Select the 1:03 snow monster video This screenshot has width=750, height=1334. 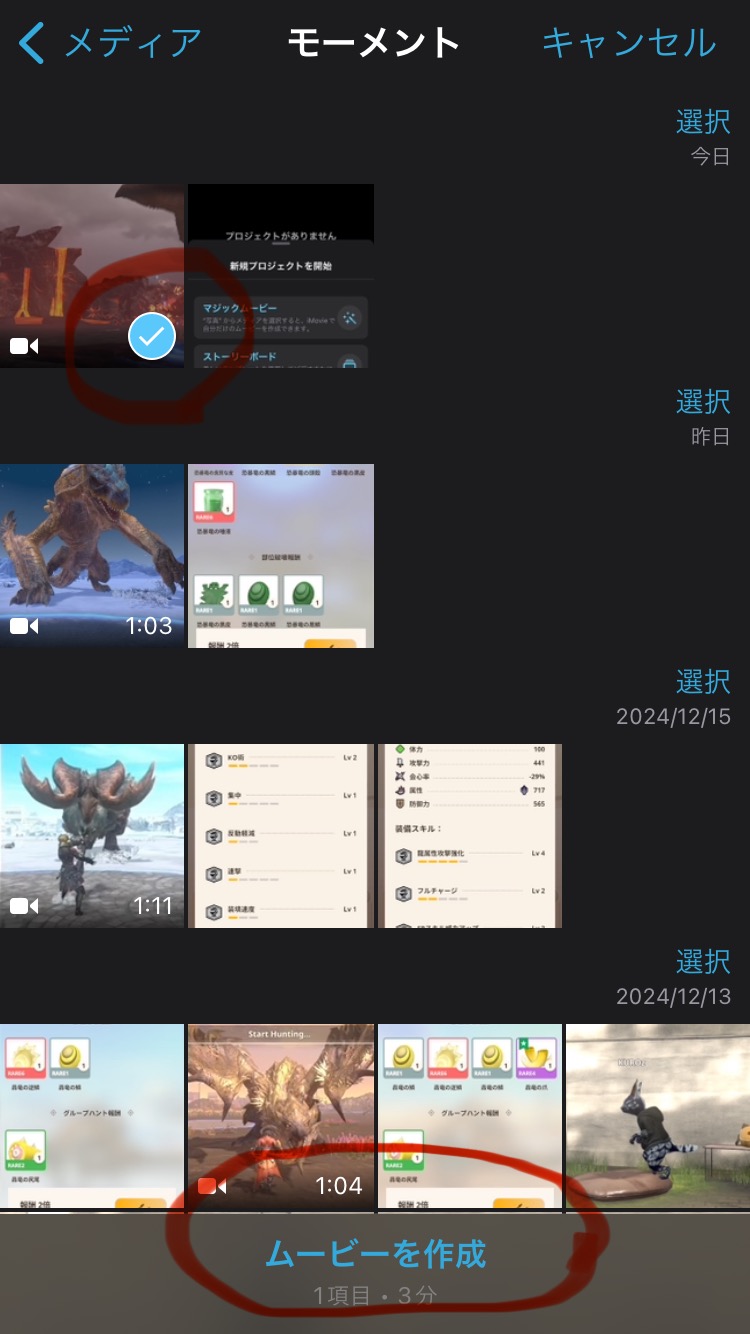coord(92,556)
